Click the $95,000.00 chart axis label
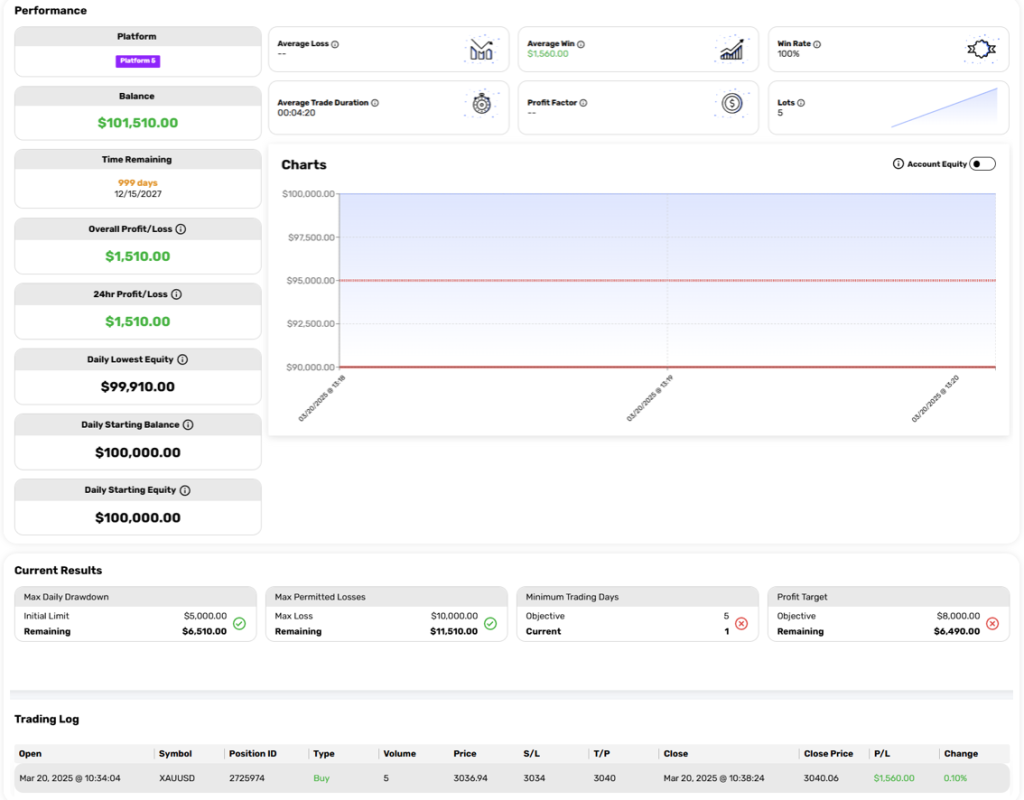The height and width of the screenshot is (800, 1024). [x=310, y=281]
